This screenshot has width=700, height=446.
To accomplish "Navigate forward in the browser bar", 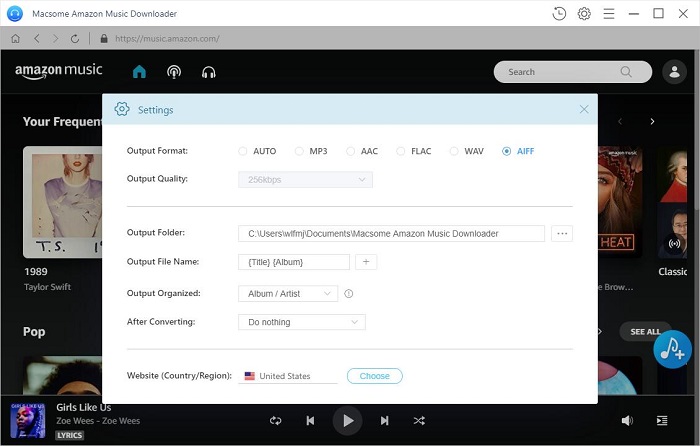I will tap(55, 39).
